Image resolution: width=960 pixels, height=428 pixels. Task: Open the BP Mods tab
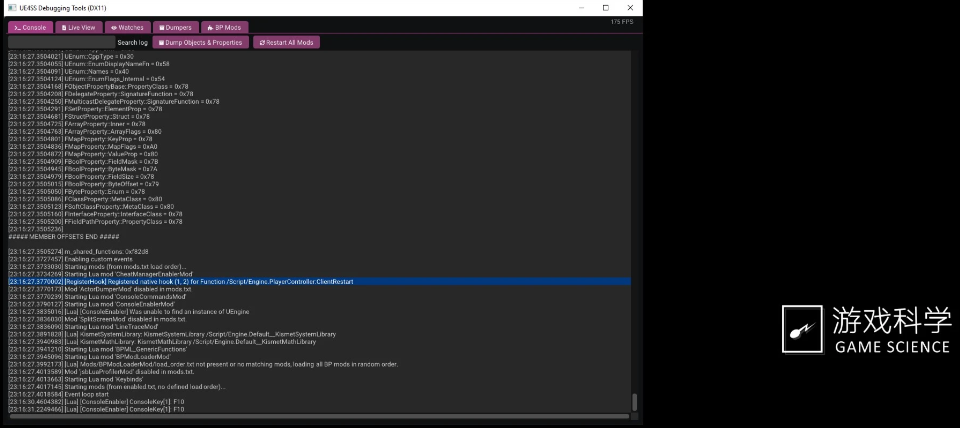point(225,28)
